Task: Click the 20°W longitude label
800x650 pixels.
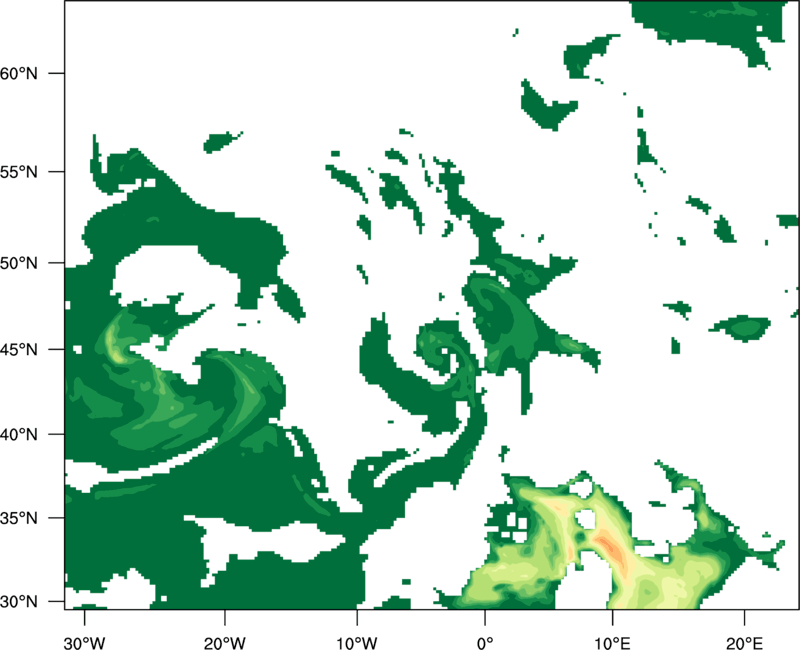Action: point(225,643)
